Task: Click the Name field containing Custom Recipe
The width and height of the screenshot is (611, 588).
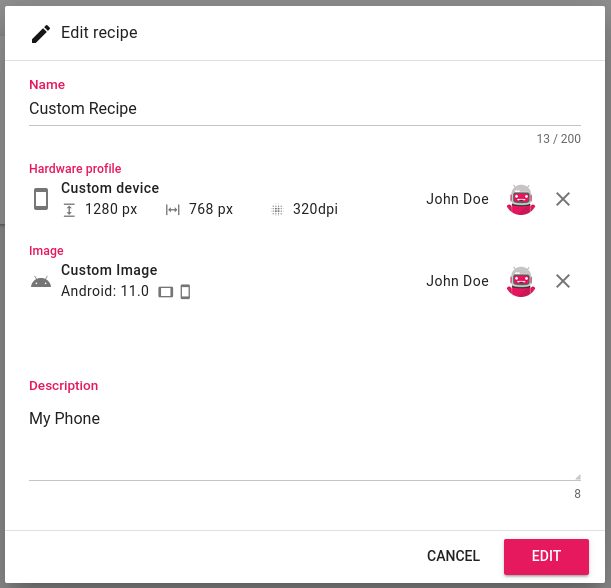Action: click(x=305, y=109)
